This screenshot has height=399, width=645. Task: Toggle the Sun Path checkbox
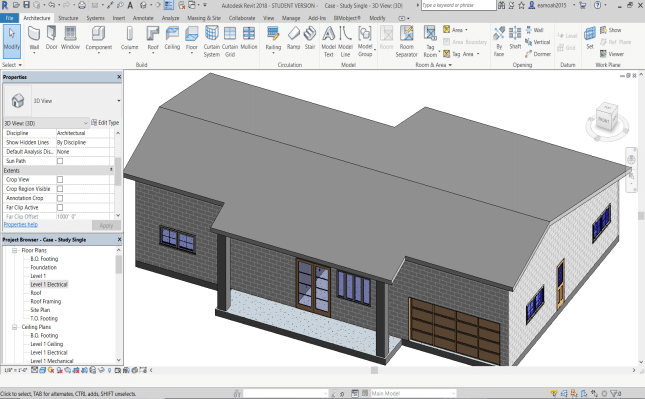(60, 161)
